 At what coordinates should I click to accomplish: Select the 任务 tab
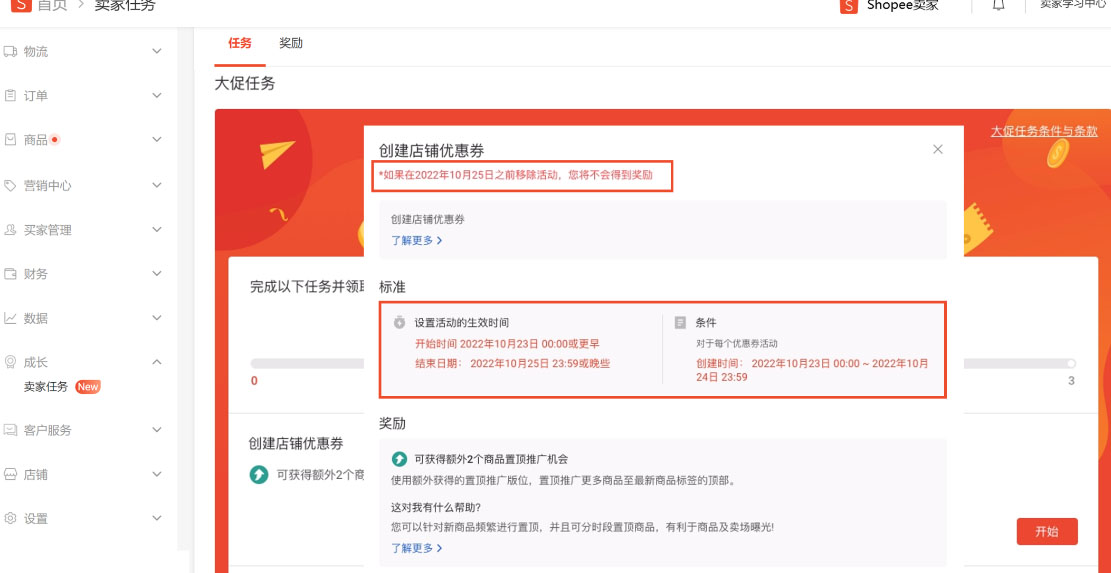tap(240, 44)
